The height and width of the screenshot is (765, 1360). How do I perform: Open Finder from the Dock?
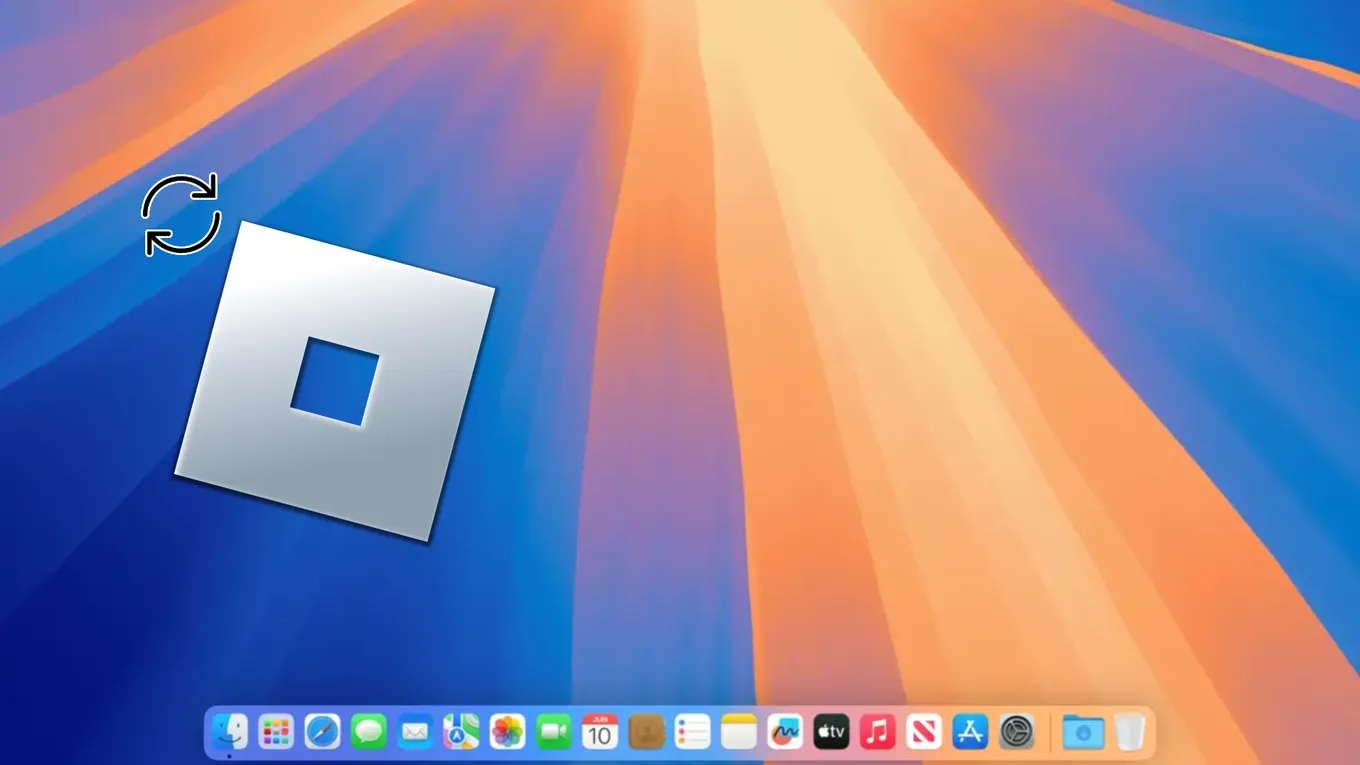point(230,732)
